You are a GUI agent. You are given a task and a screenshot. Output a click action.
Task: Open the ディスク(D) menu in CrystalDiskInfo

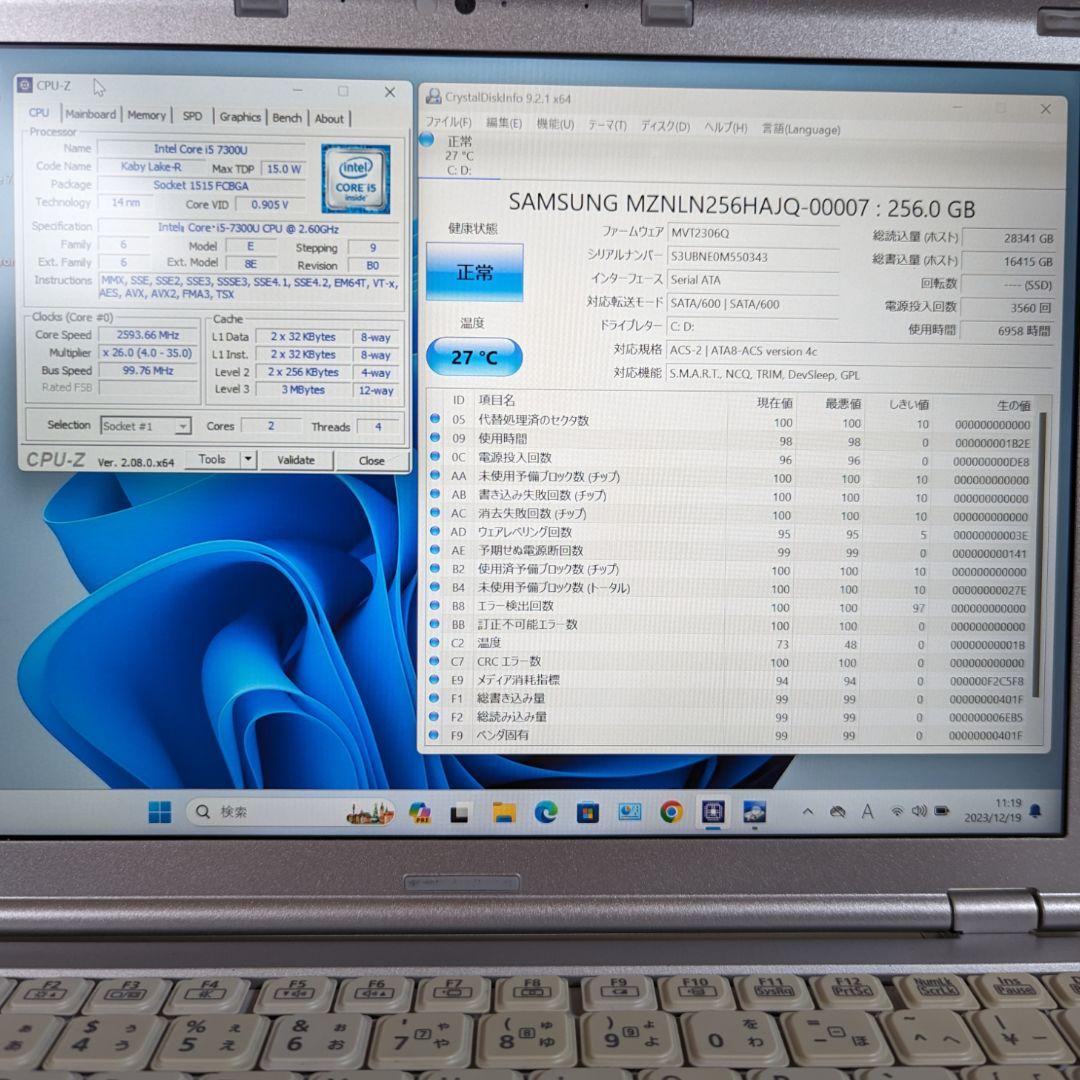click(665, 127)
